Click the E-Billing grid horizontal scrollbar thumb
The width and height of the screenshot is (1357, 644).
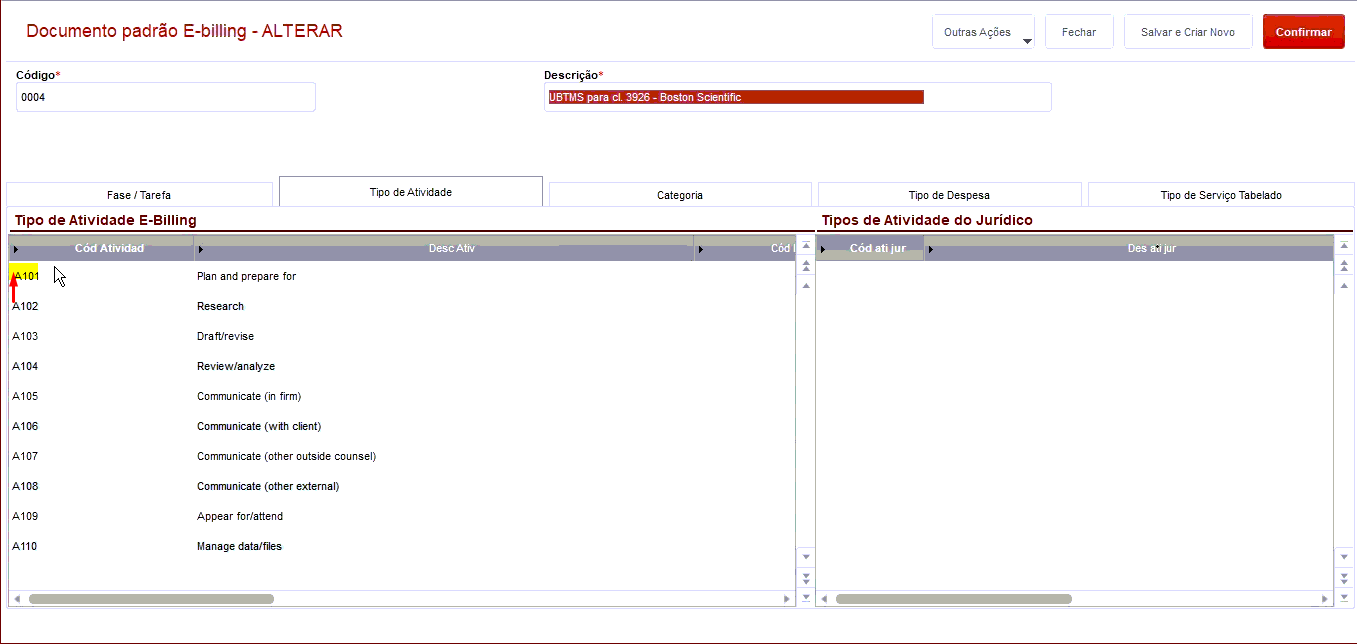pyautogui.click(x=151, y=599)
